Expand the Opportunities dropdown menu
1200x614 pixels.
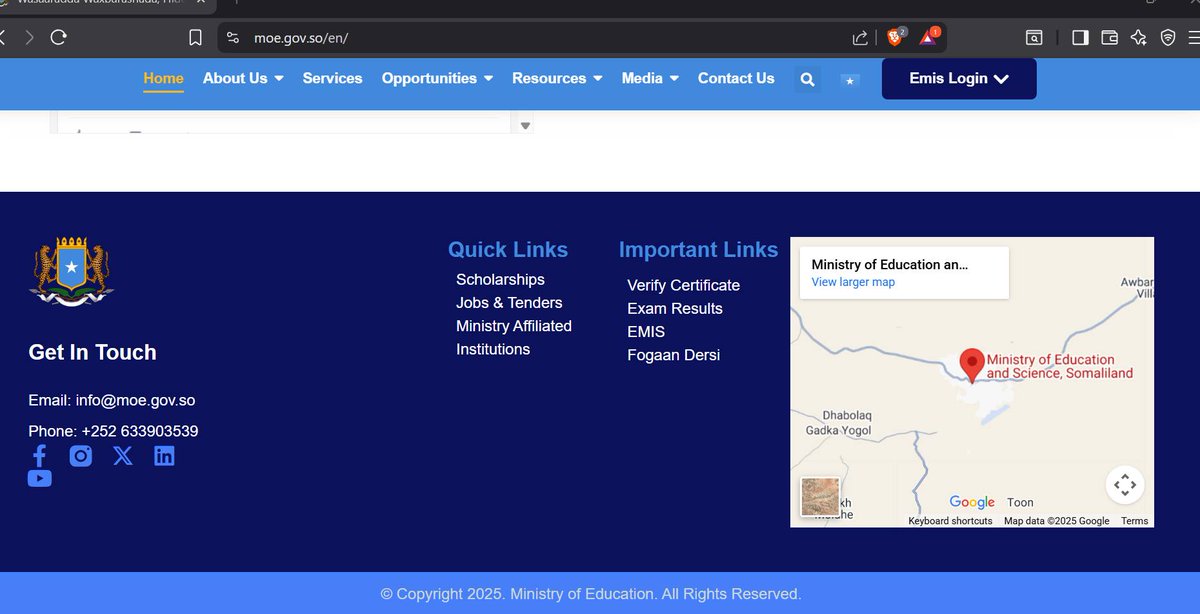[x=437, y=78]
